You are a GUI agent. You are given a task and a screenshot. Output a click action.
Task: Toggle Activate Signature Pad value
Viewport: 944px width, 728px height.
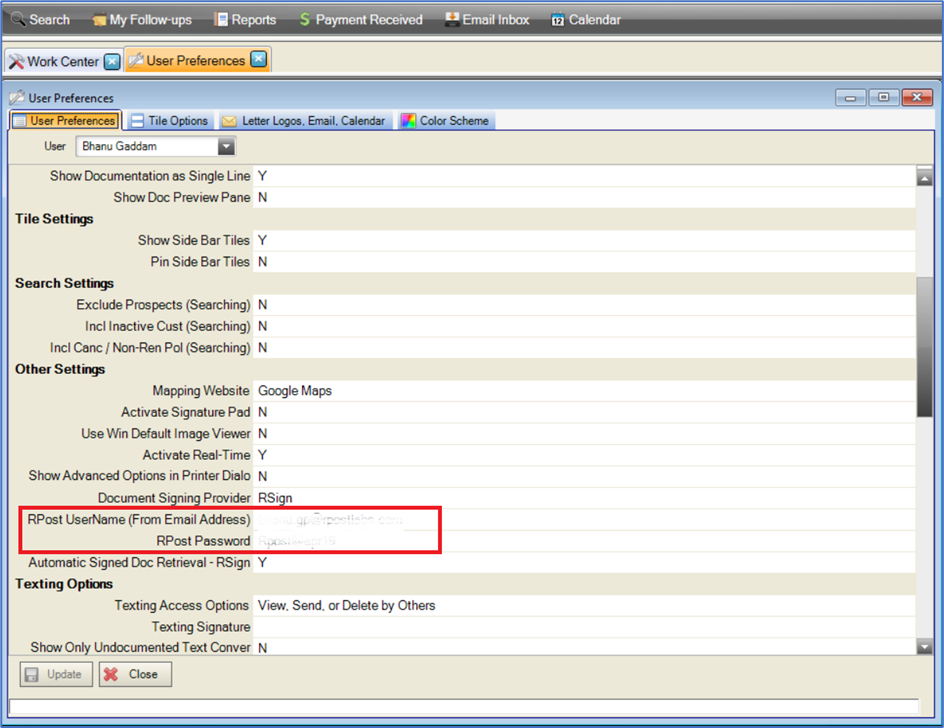pyautogui.click(x=262, y=412)
